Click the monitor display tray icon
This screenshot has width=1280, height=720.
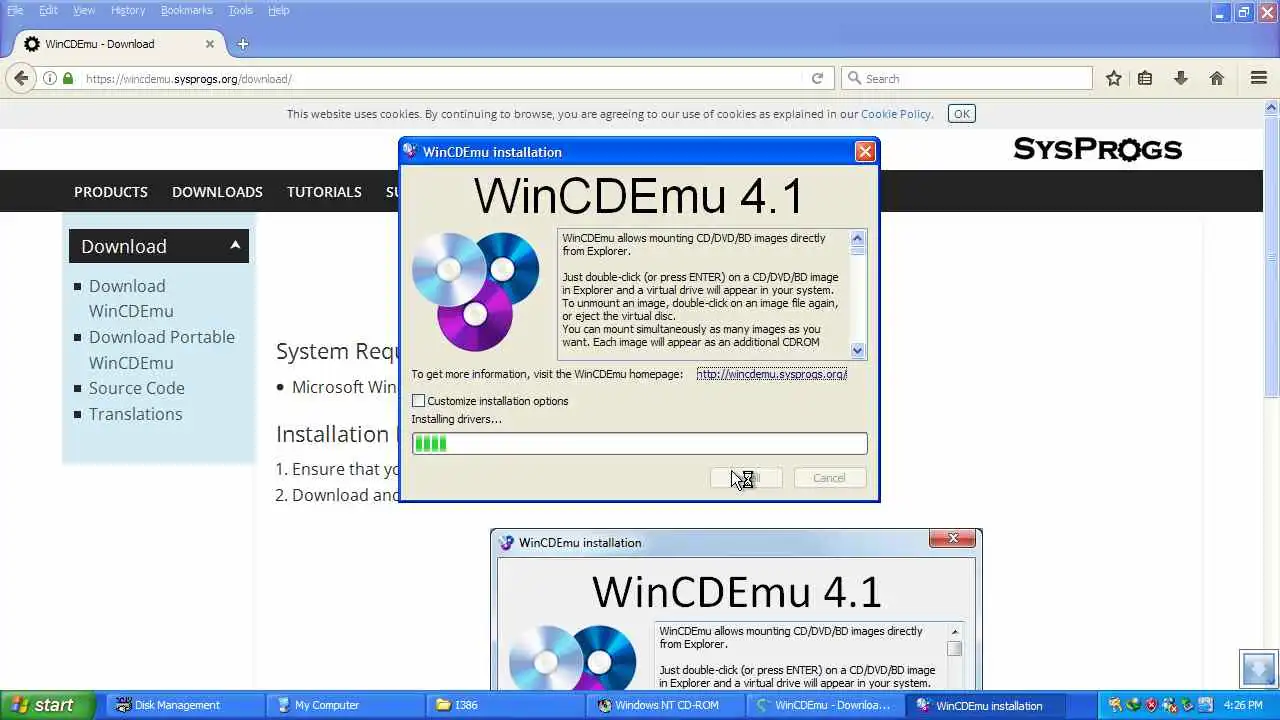(1205, 705)
